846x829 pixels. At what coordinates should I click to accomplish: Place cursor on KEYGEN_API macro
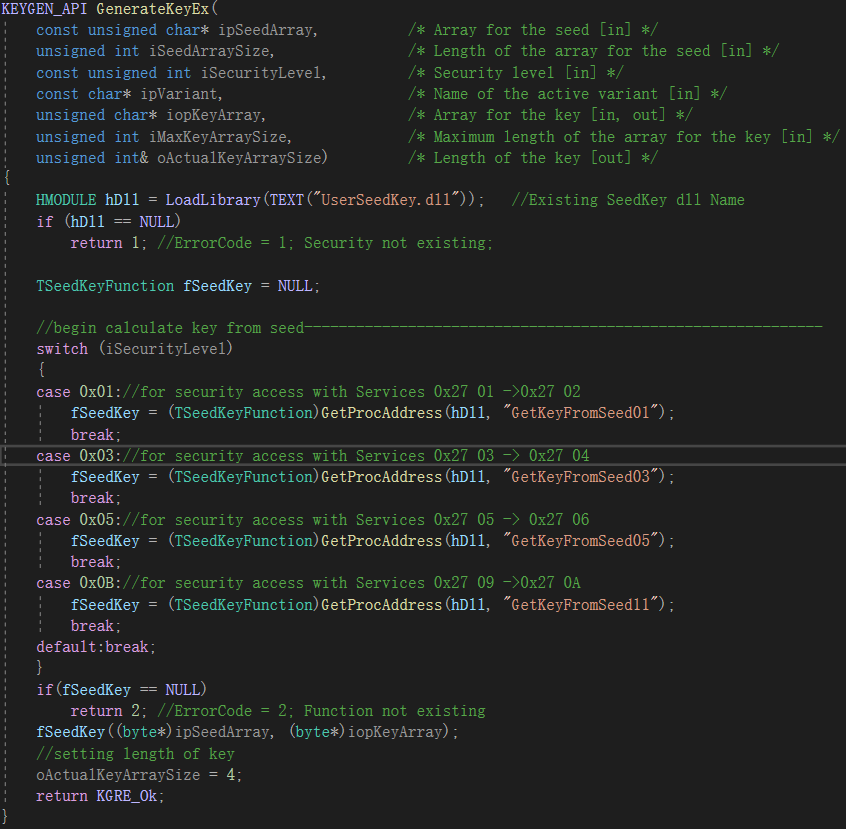coord(44,9)
